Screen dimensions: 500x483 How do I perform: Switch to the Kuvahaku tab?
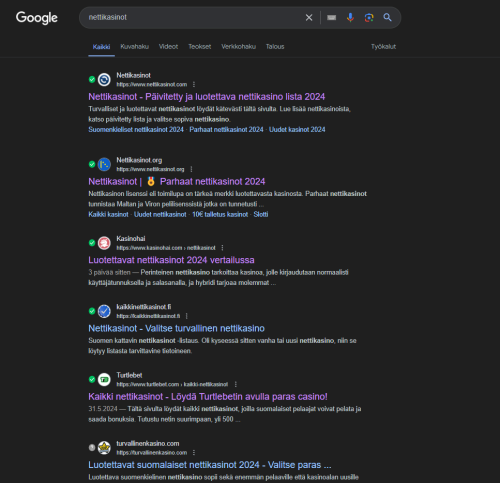coord(134,47)
